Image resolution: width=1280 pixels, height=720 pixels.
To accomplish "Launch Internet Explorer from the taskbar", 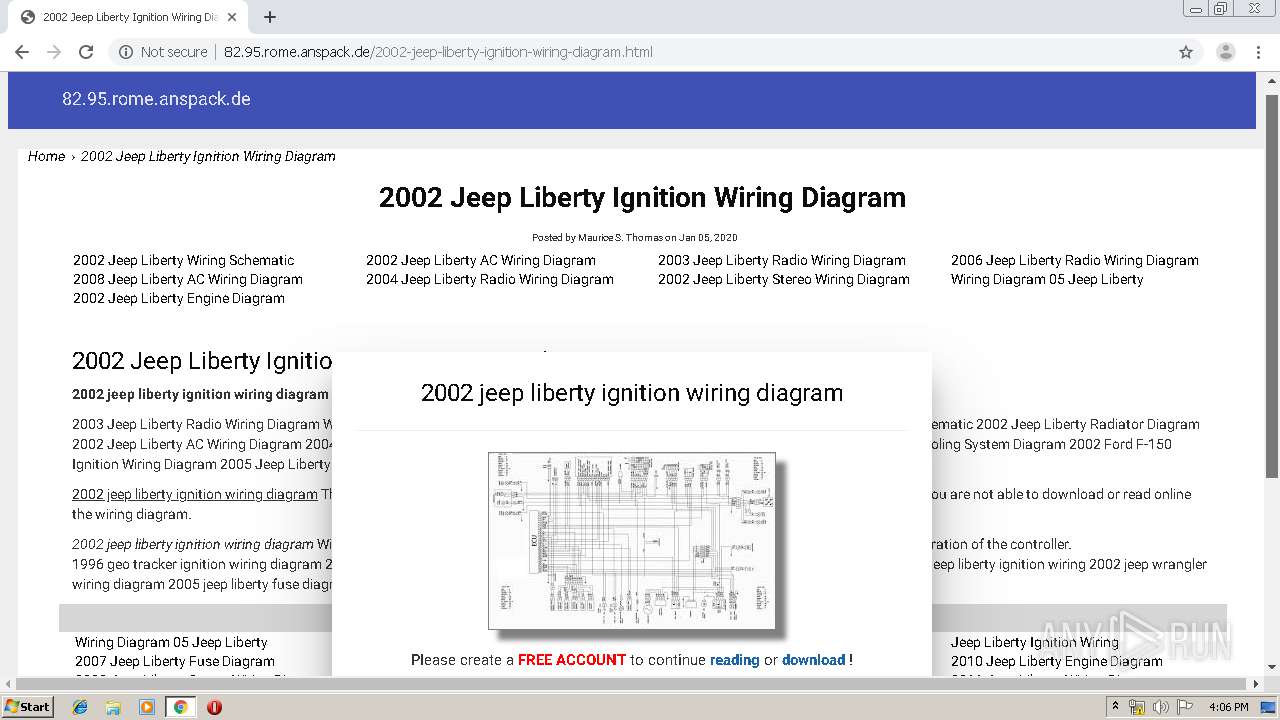I will pyautogui.click(x=80, y=706).
